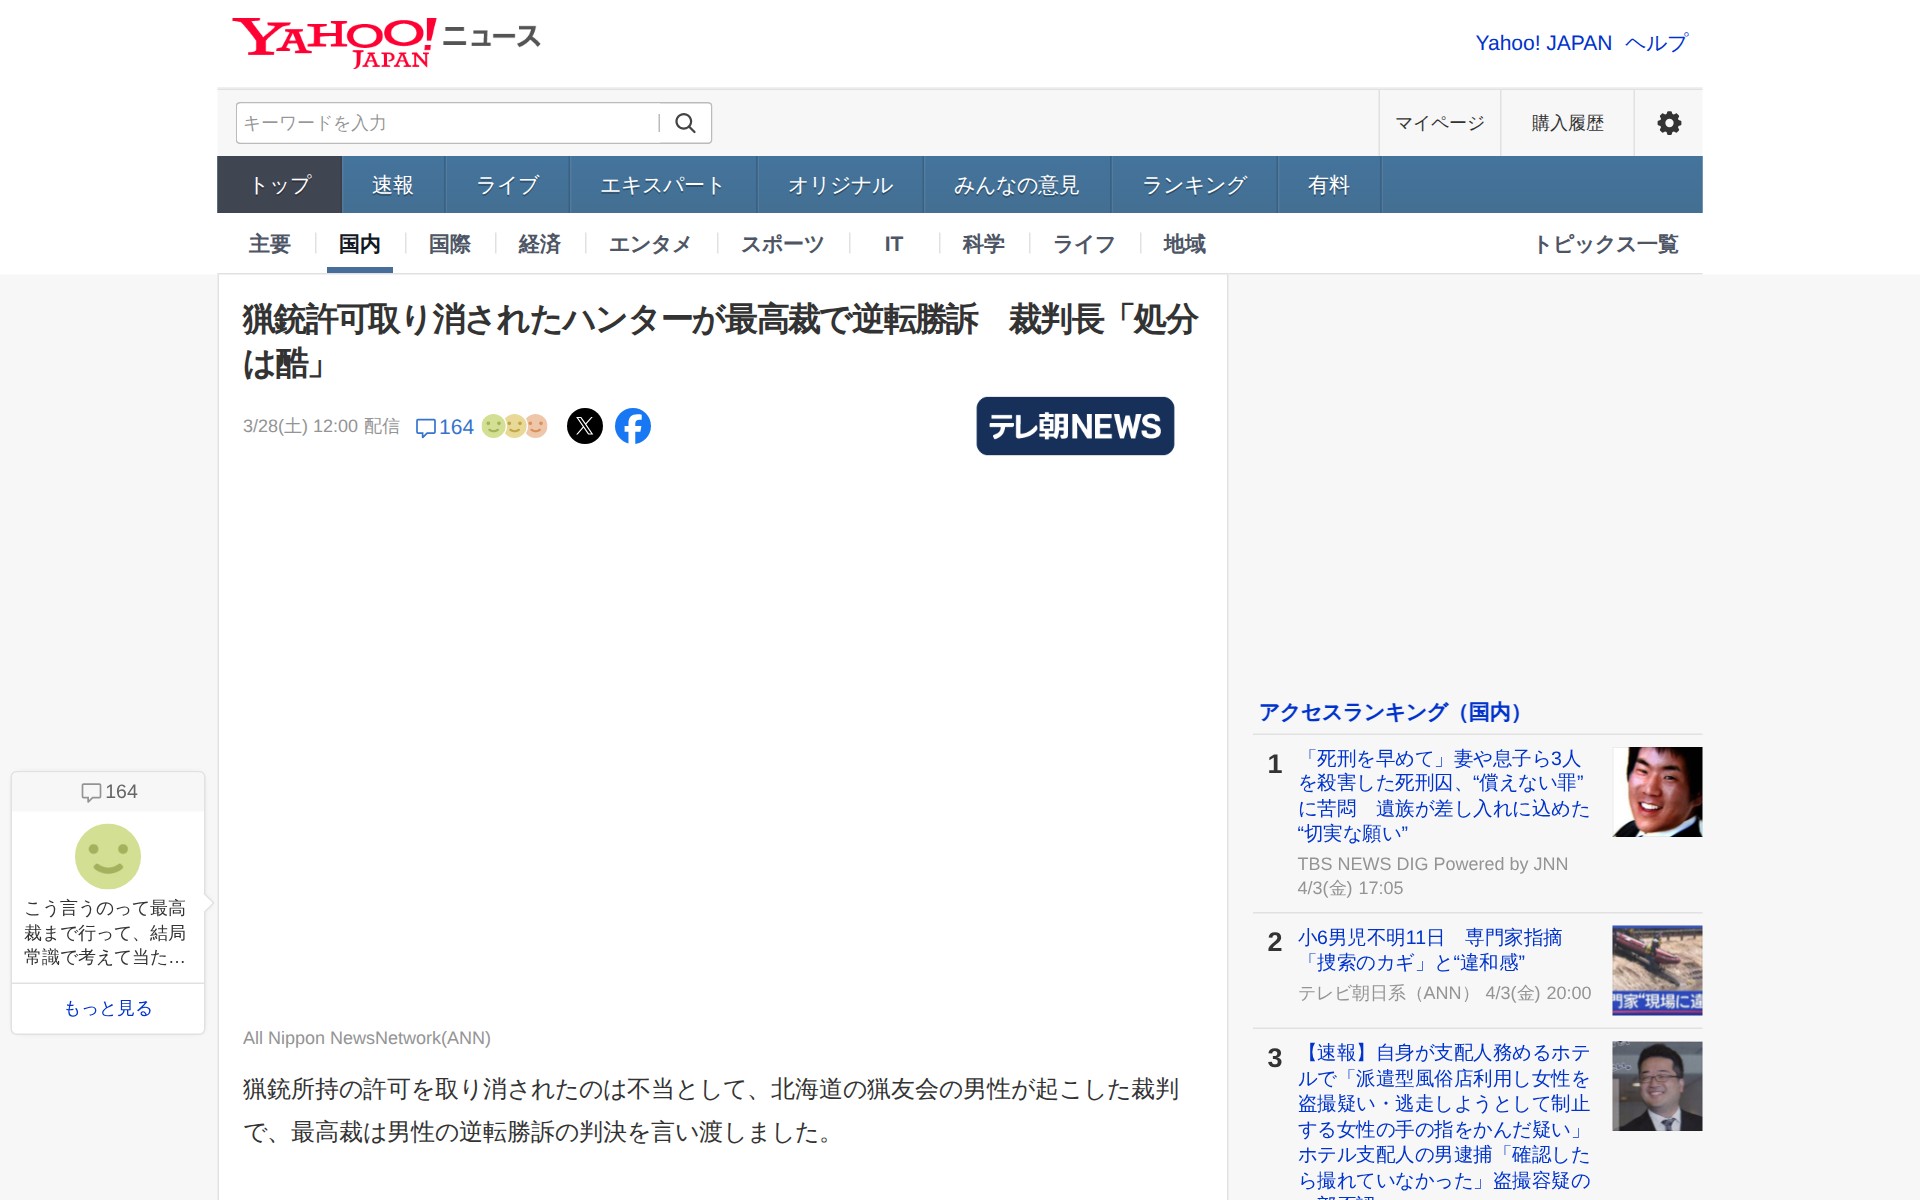Click the search magnifier icon
Screen dimensions: 1920x1200
point(685,123)
